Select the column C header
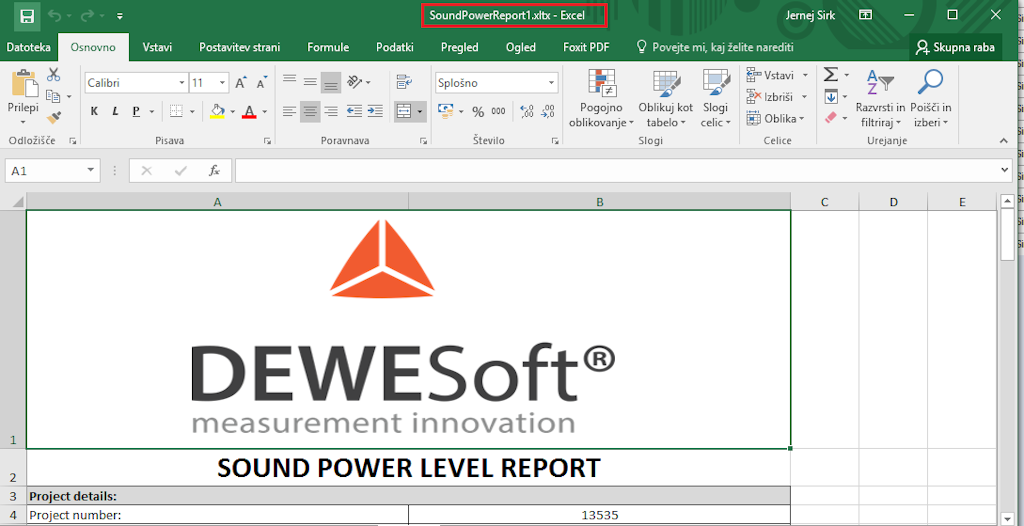This screenshot has height=526, width=1024. (x=825, y=202)
